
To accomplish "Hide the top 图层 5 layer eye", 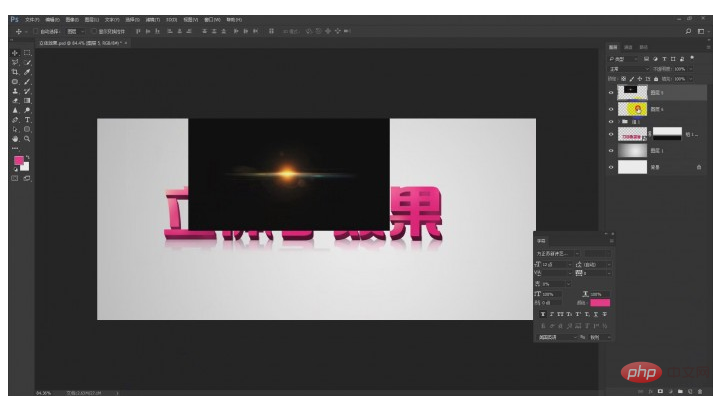I will (x=611, y=93).
